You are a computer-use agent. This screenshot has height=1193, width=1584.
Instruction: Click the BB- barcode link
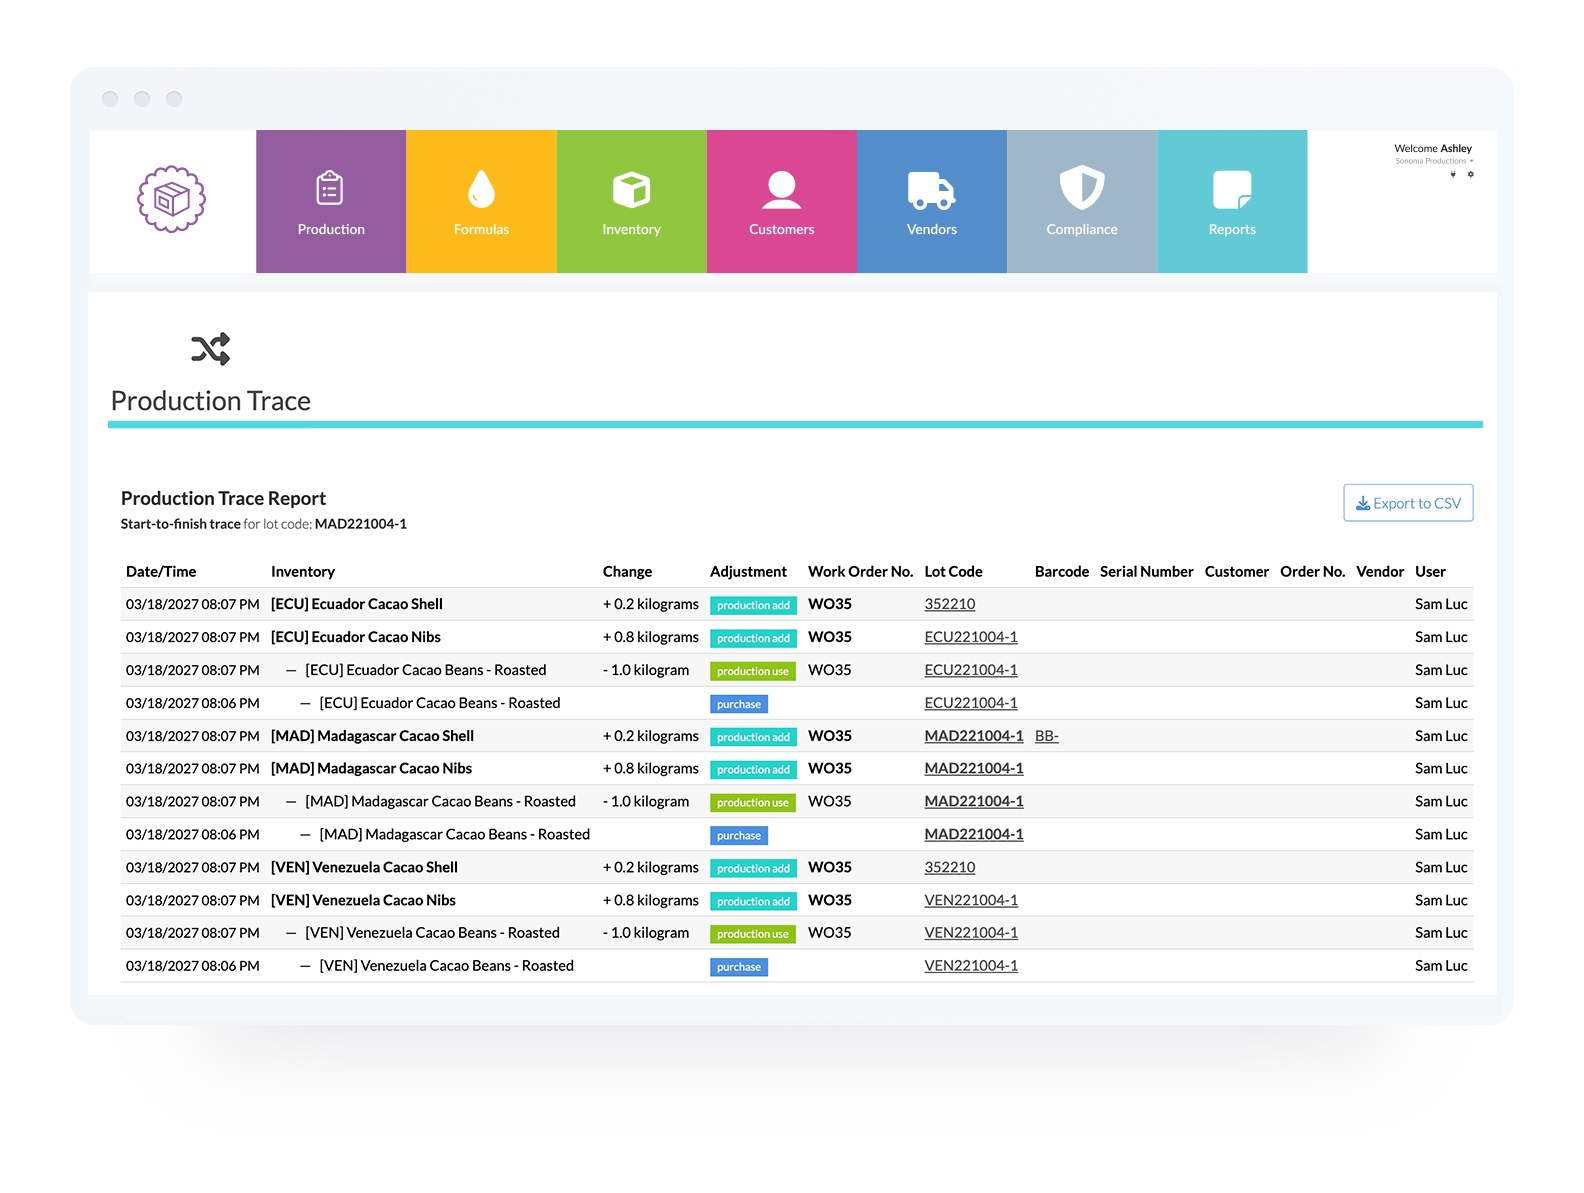click(x=1047, y=736)
